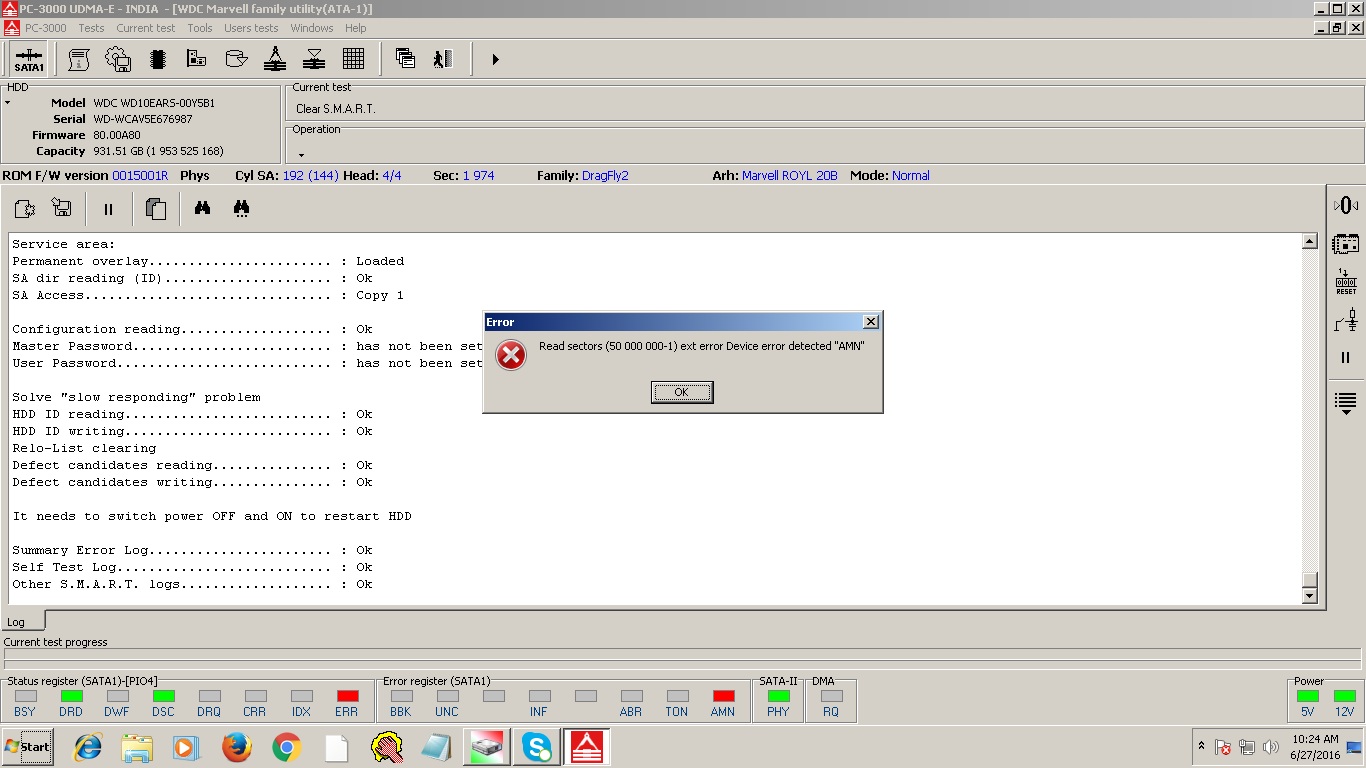Viewport: 1366px width, 768px height.
Task: Click the funnel-over-lines toolbar icon
Action: click(x=314, y=59)
